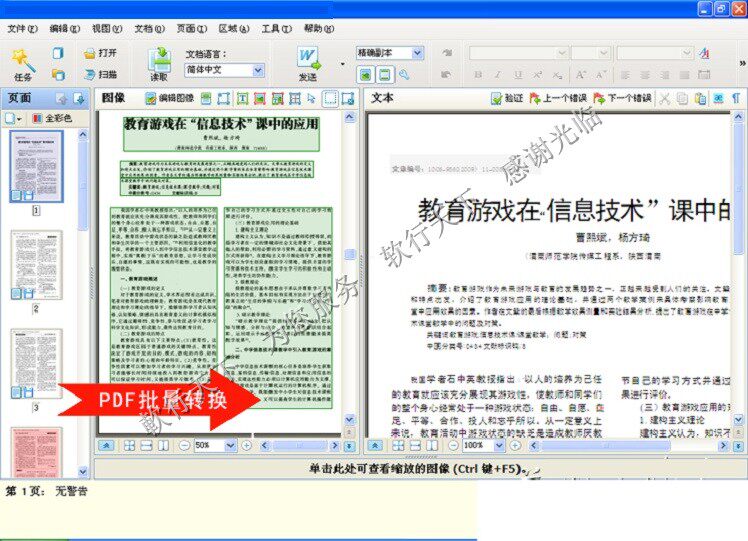This screenshot has width=748, height=541.
Task: Go to 下一个错误 next error
Action: click(x=622, y=98)
